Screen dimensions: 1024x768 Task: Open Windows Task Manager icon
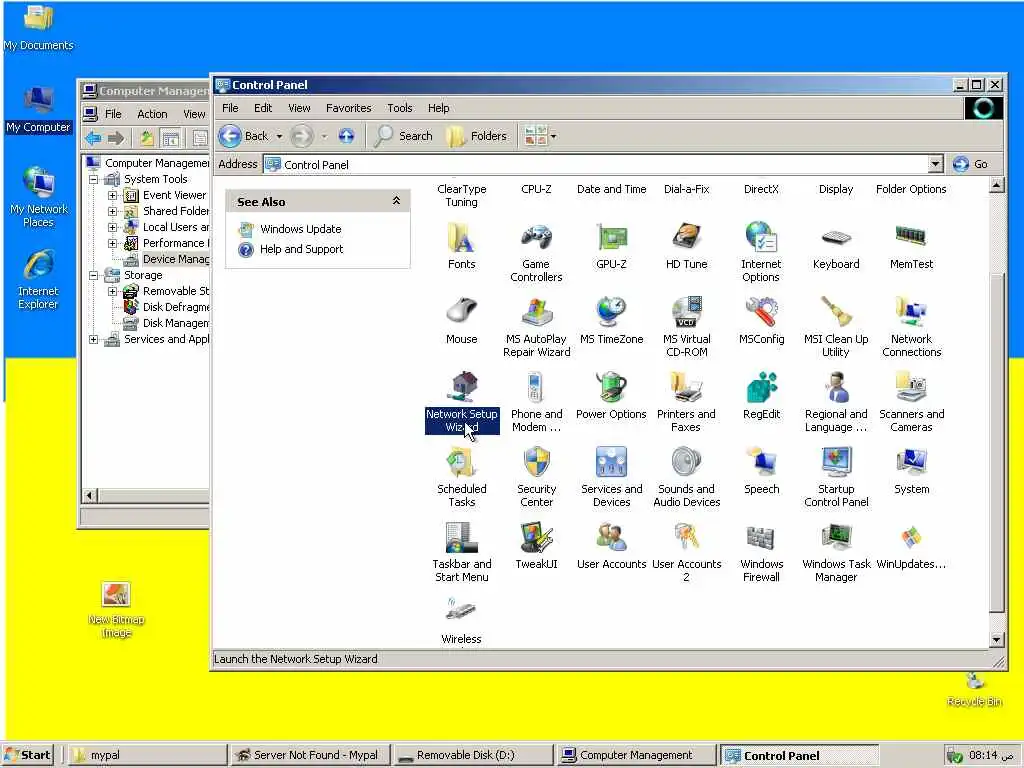pos(836,537)
